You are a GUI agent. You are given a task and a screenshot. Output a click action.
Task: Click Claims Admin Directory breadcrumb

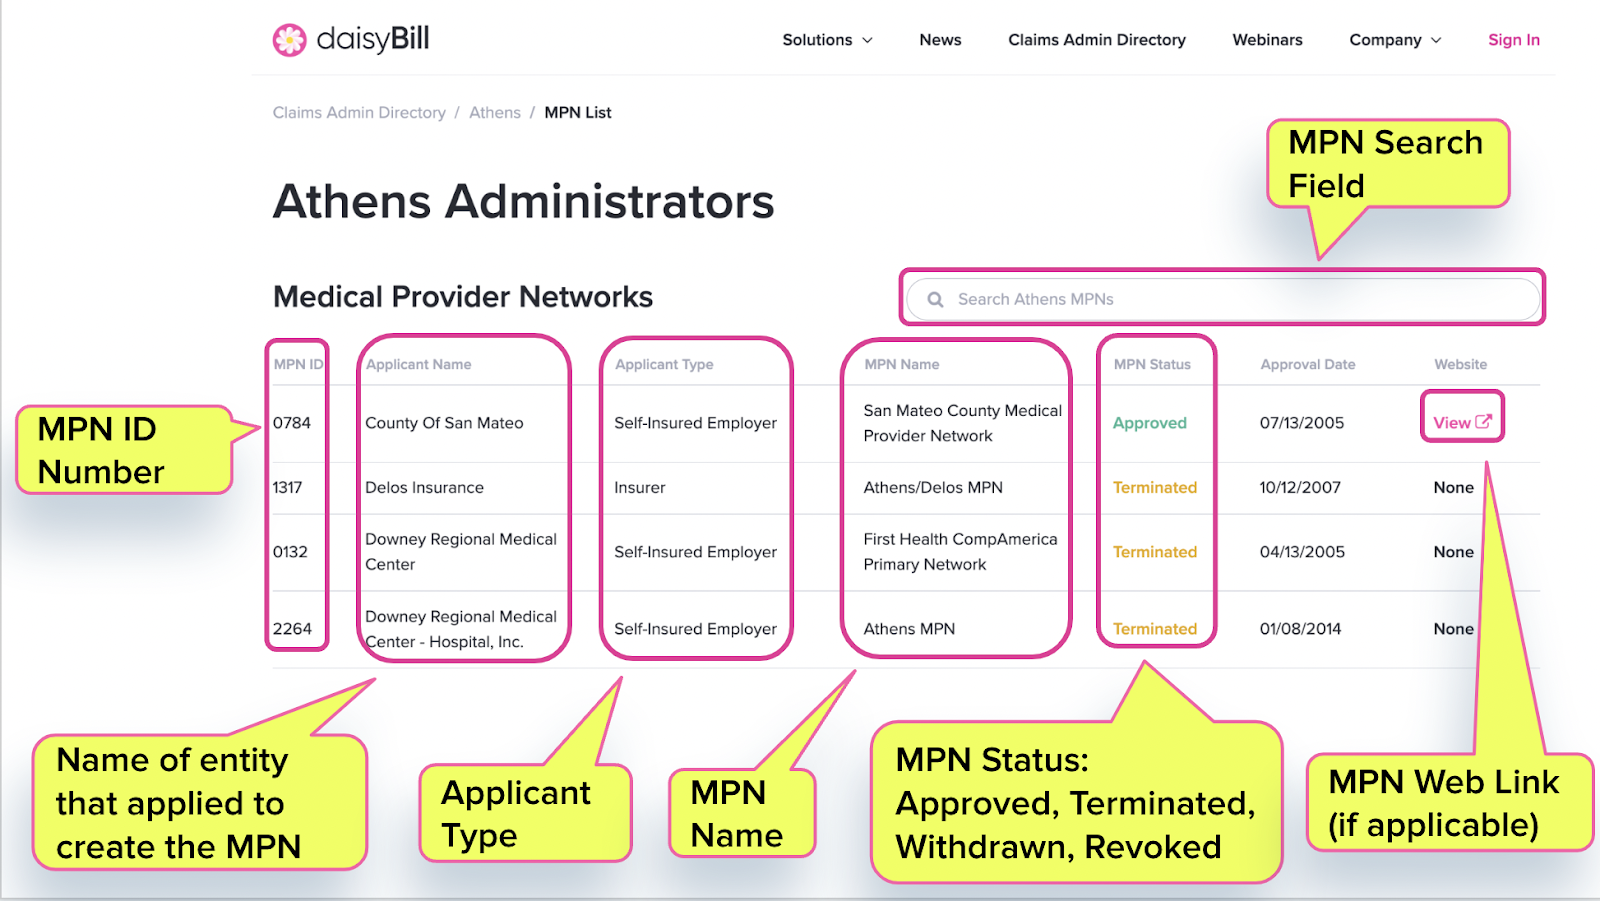click(x=359, y=113)
